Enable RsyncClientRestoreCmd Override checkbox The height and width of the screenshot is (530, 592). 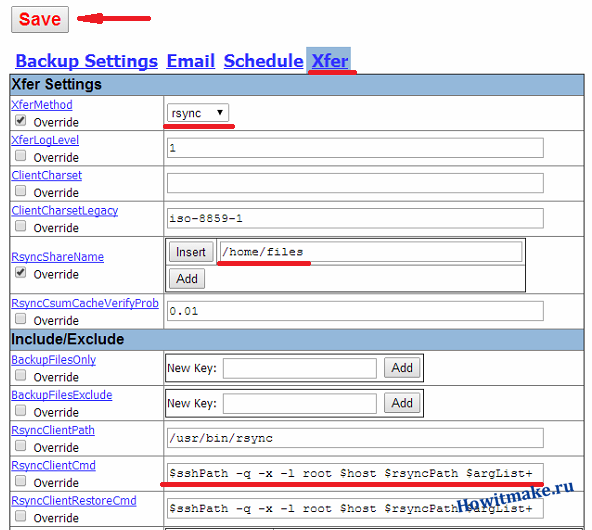(x=20, y=516)
